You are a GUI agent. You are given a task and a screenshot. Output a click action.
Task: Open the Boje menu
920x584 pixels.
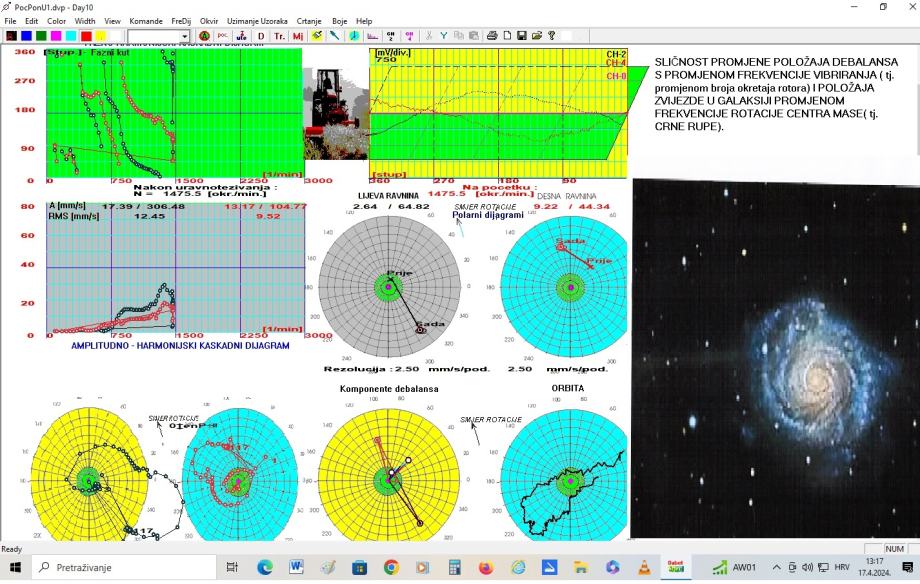tap(340, 21)
